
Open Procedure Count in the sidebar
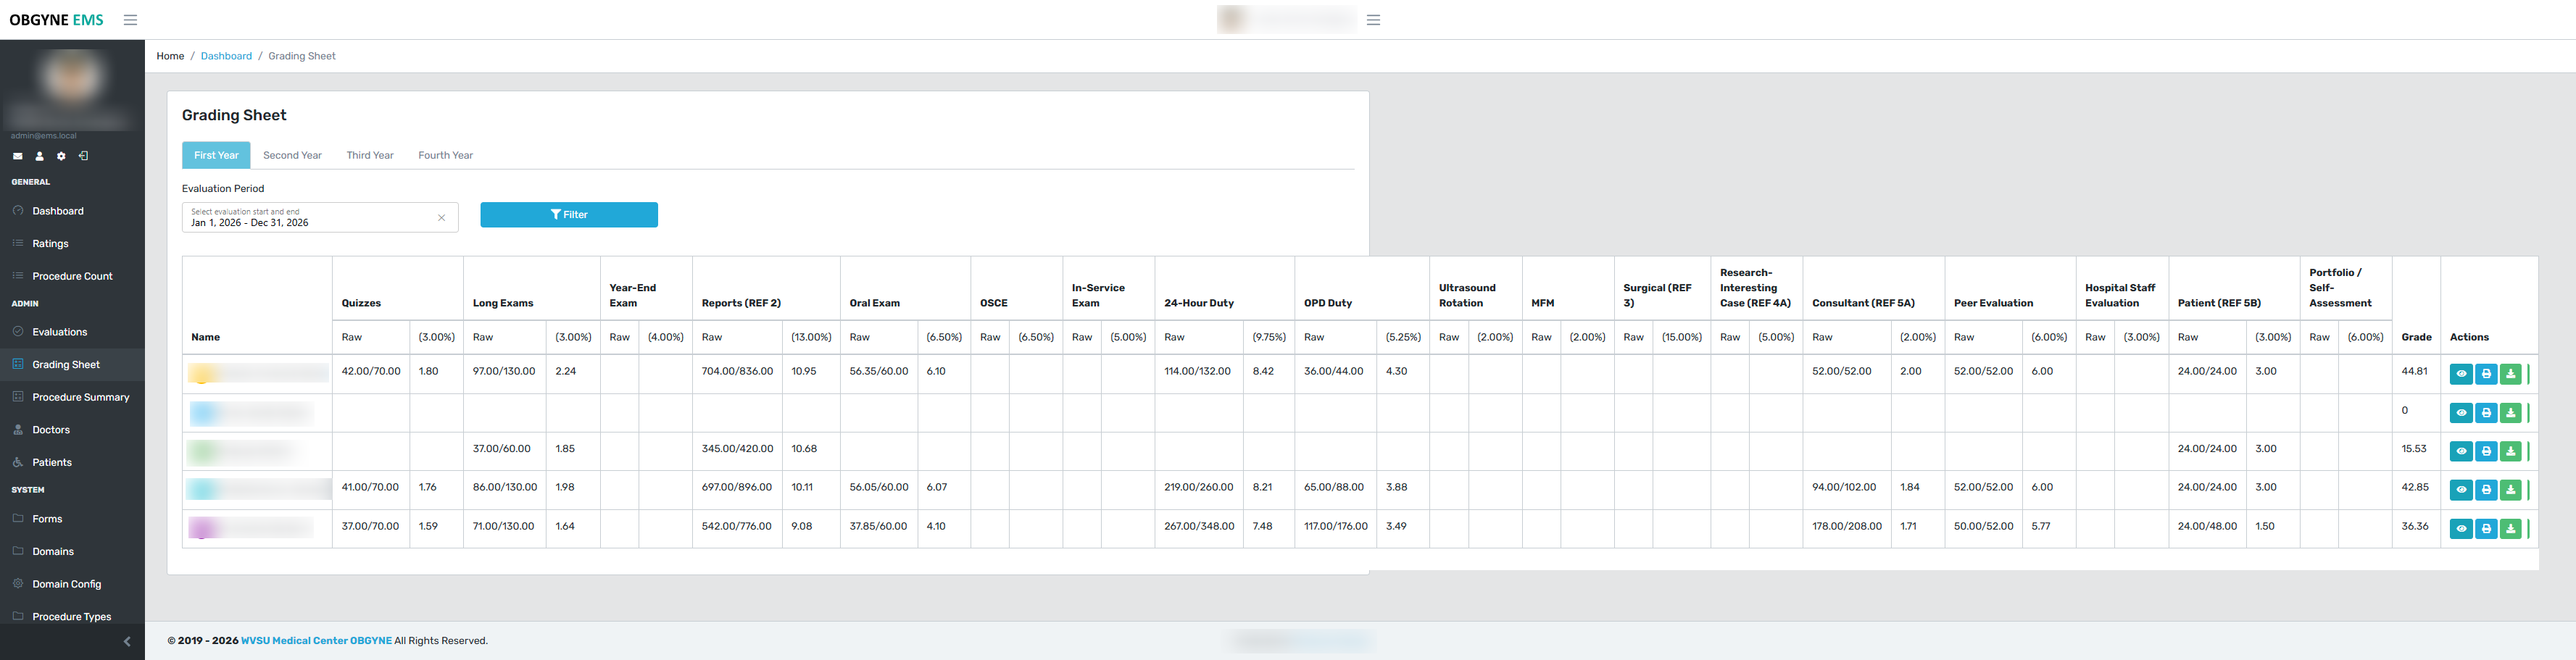pos(72,276)
